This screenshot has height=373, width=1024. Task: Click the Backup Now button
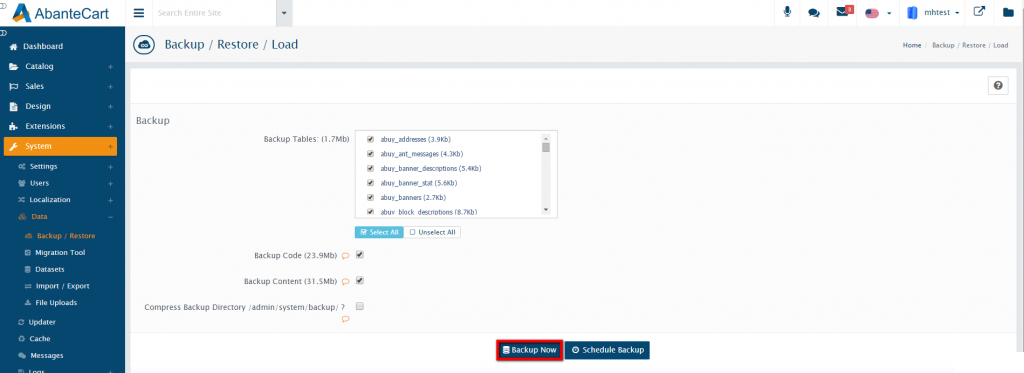click(529, 350)
